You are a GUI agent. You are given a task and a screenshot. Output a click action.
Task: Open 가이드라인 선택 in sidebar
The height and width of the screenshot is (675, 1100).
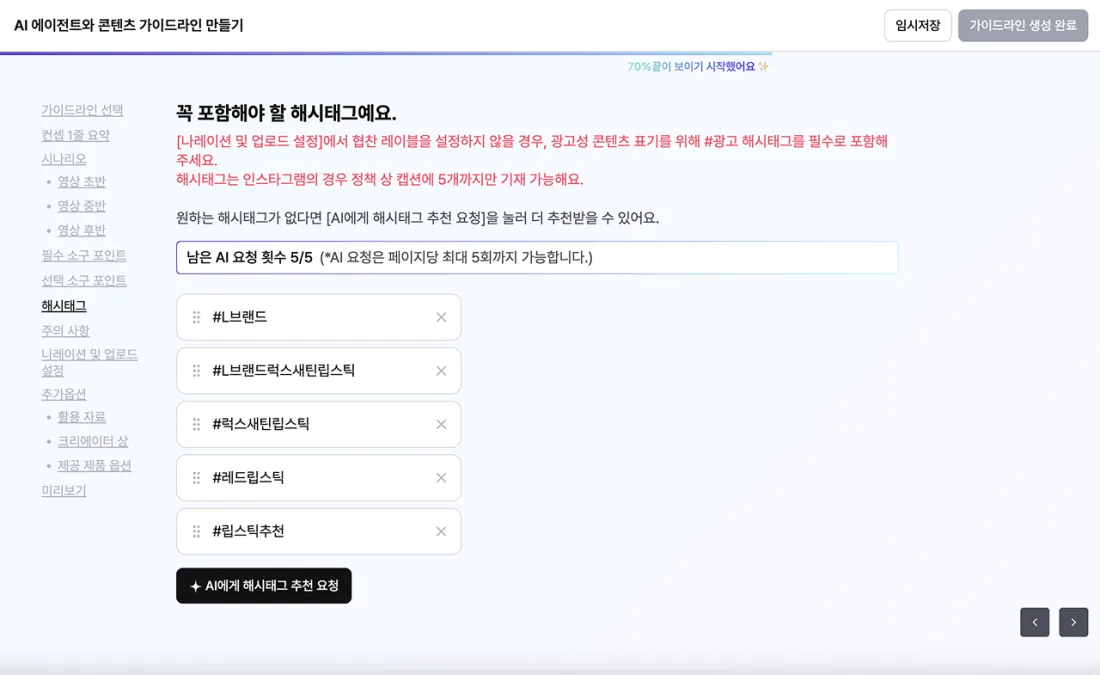pyautogui.click(x=82, y=110)
